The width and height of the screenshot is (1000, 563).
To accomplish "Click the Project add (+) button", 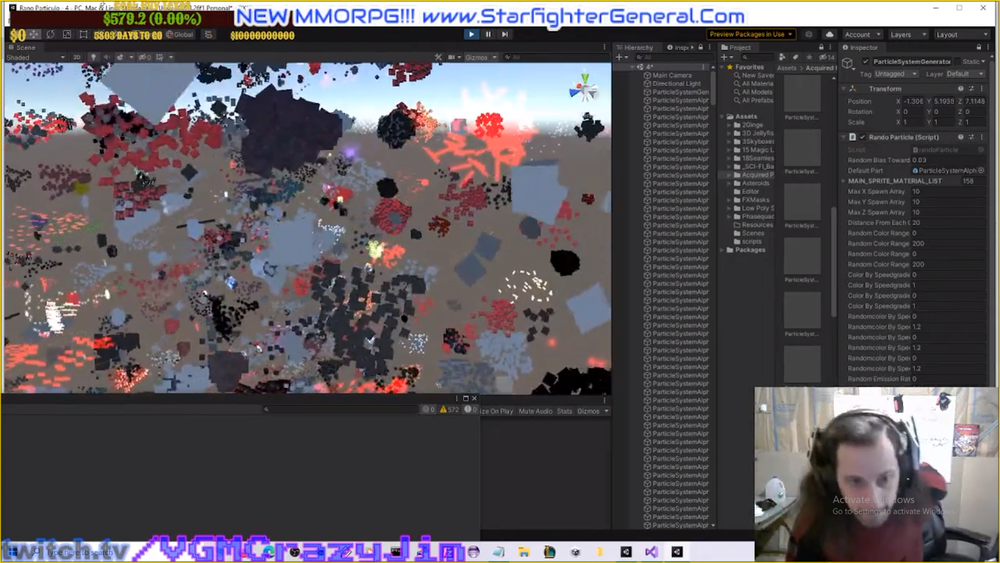I will click(x=726, y=57).
